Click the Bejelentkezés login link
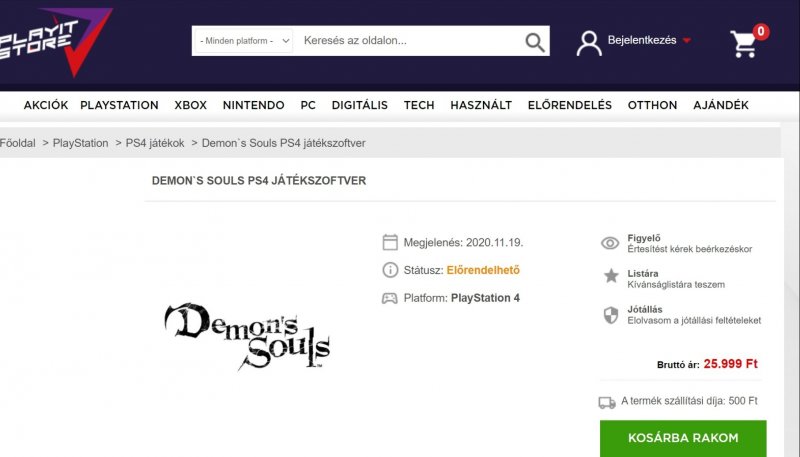Image resolution: width=800 pixels, height=457 pixels. (x=642, y=40)
